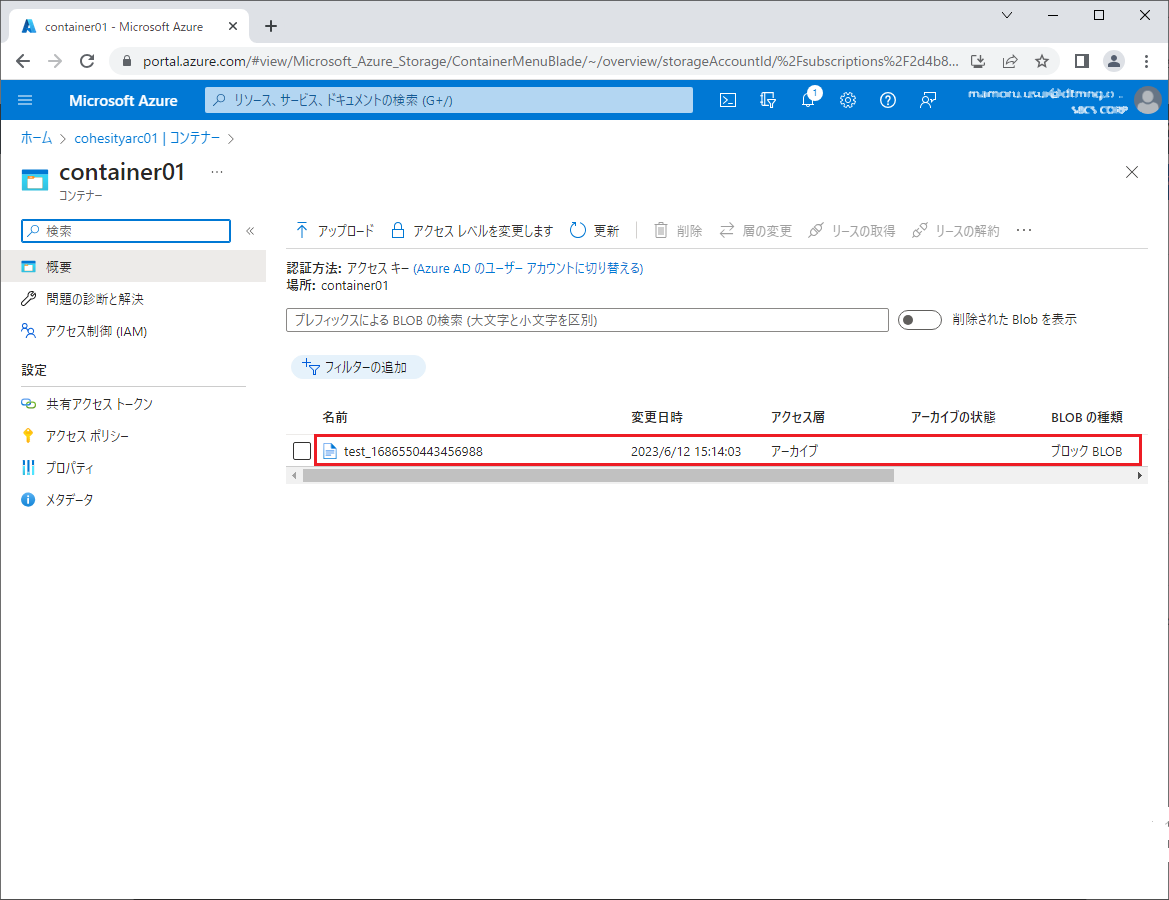Click the browser back arrow
Screen dimensions: 1169x900
click(x=23, y=61)
